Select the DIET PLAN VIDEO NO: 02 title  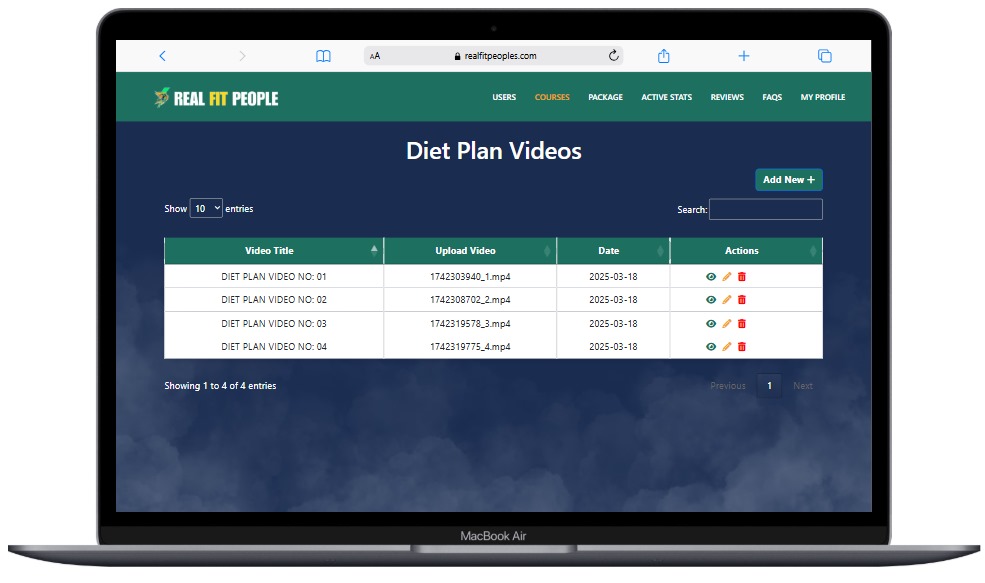tap(274, 300)
